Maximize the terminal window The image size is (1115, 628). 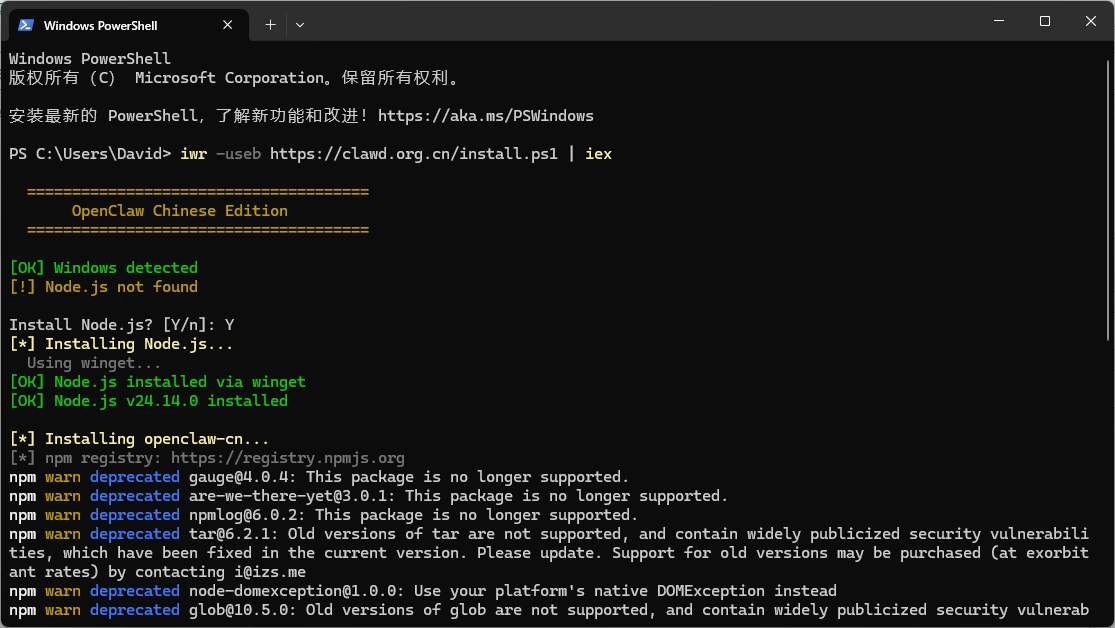point(1045,21)
